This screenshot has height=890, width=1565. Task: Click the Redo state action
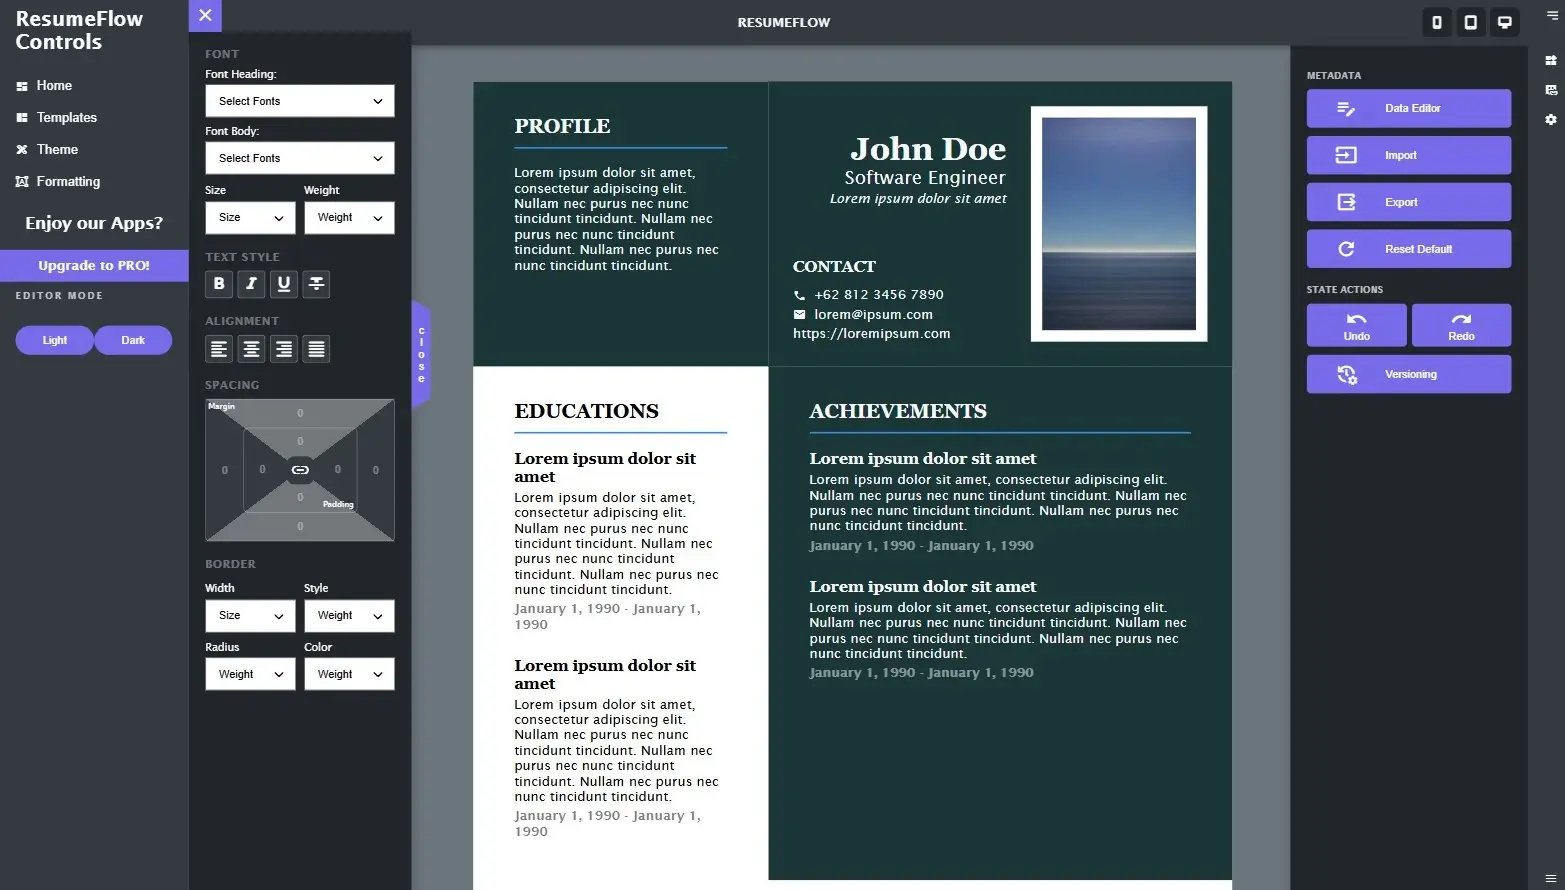pos(1461,325)
